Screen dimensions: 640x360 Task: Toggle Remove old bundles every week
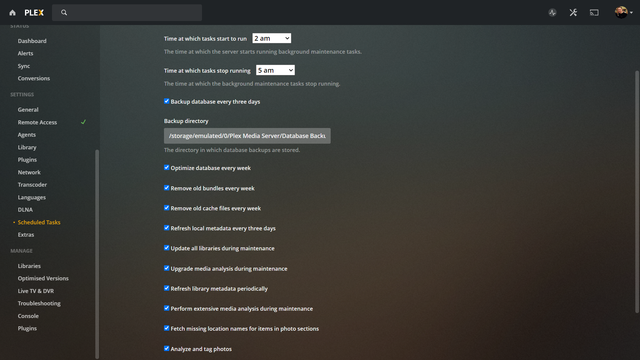pyautogui.click(x=167, y=188)
